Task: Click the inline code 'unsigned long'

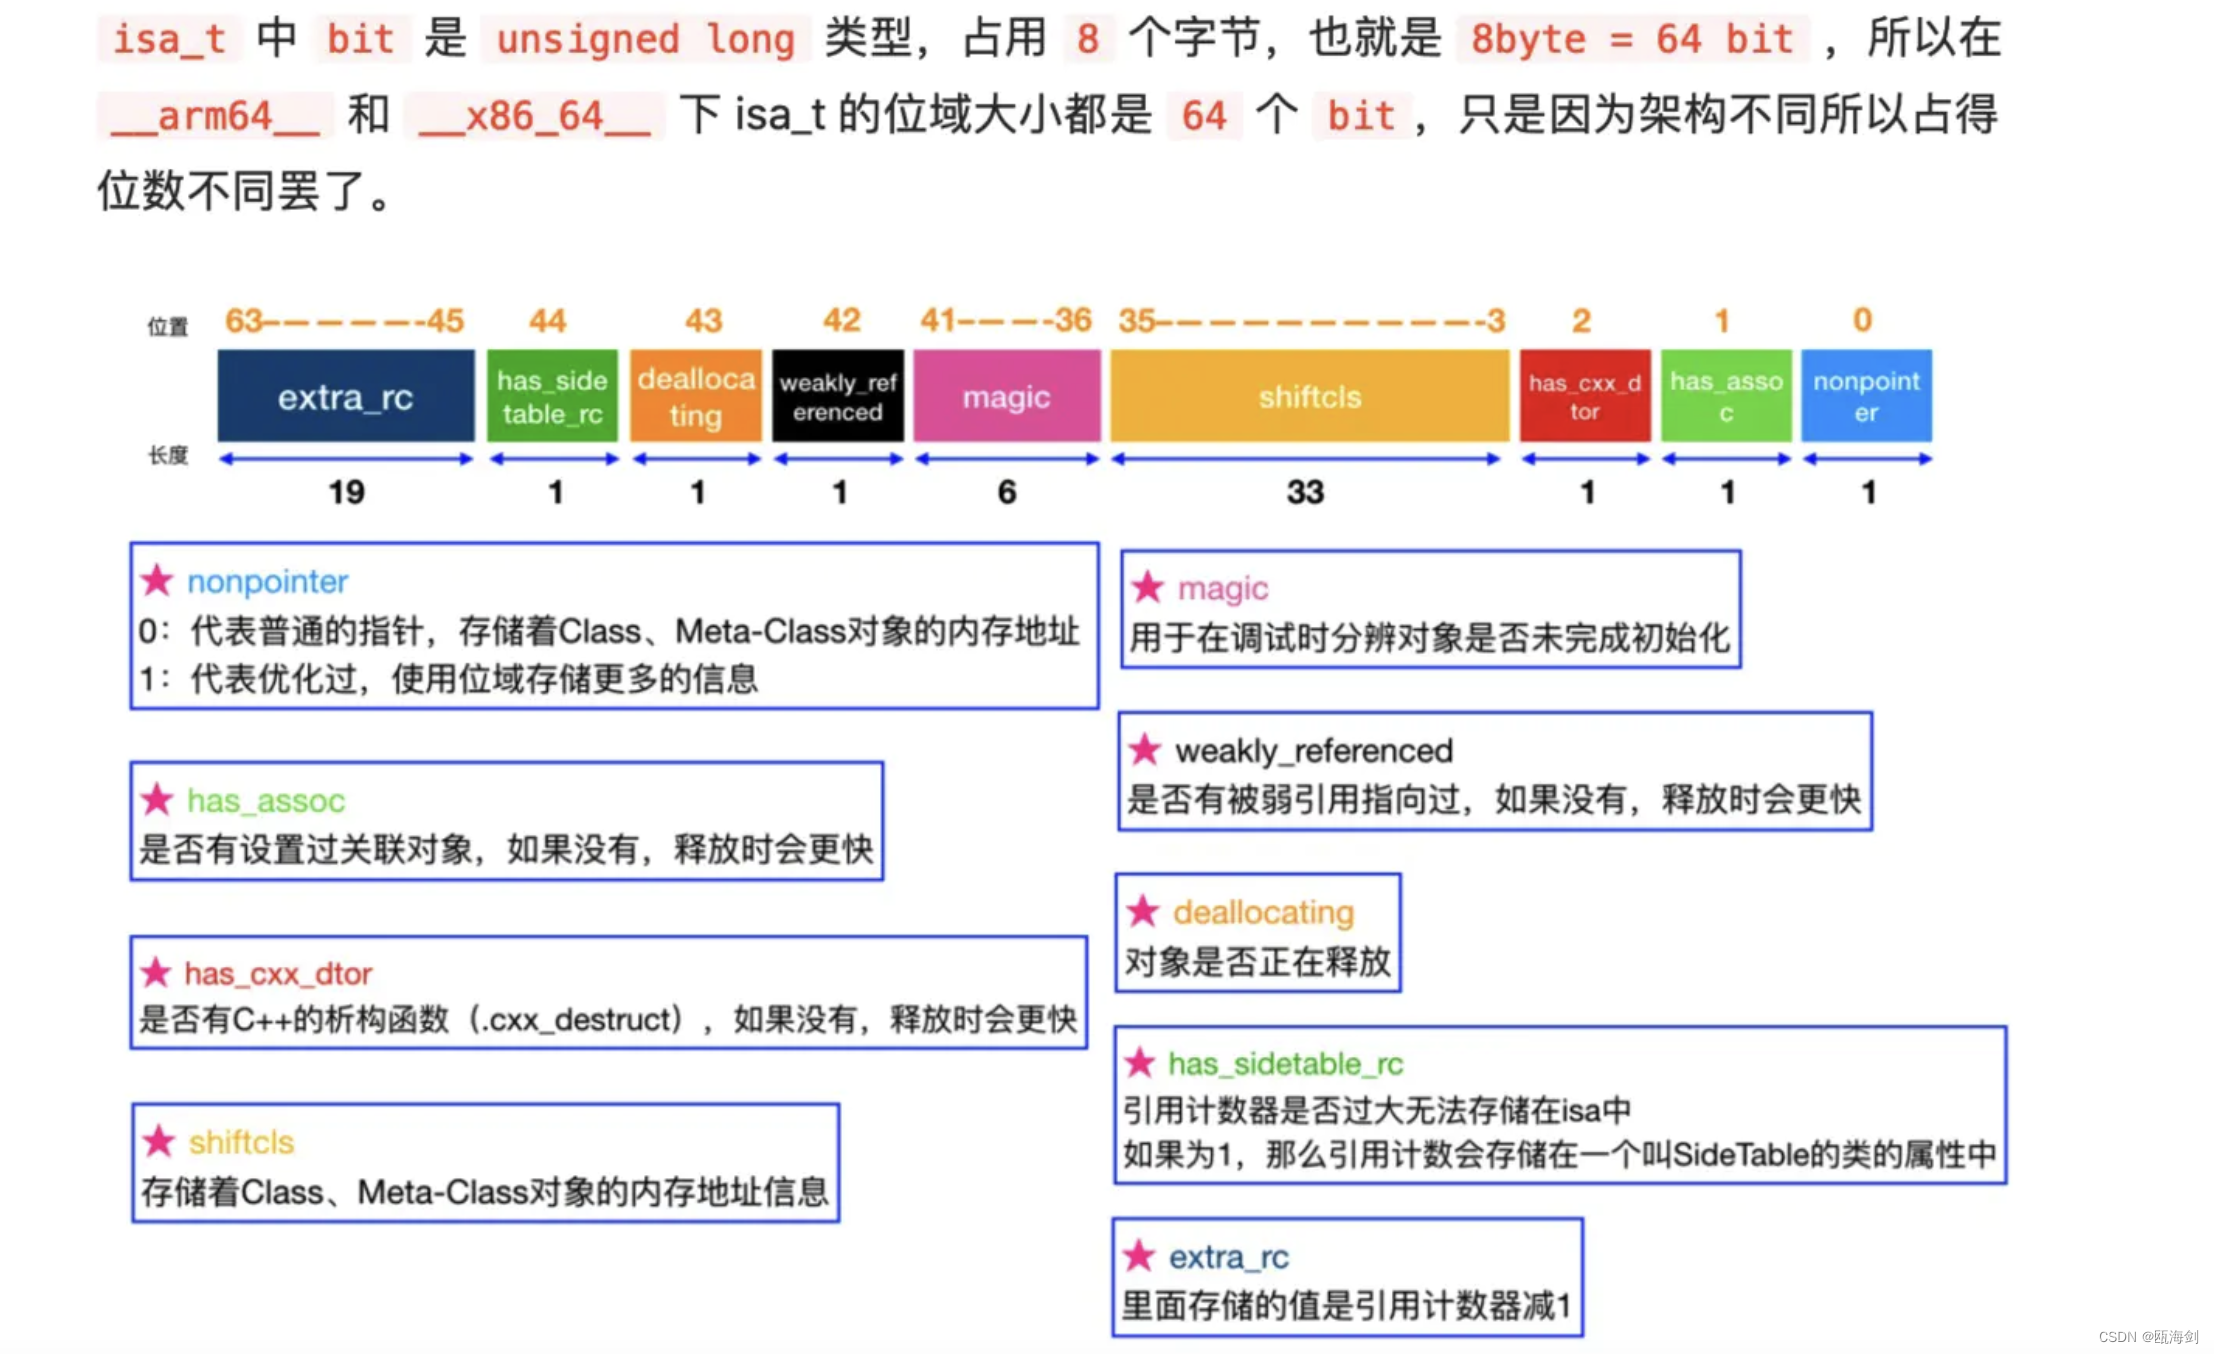Action: coord(645,39)
